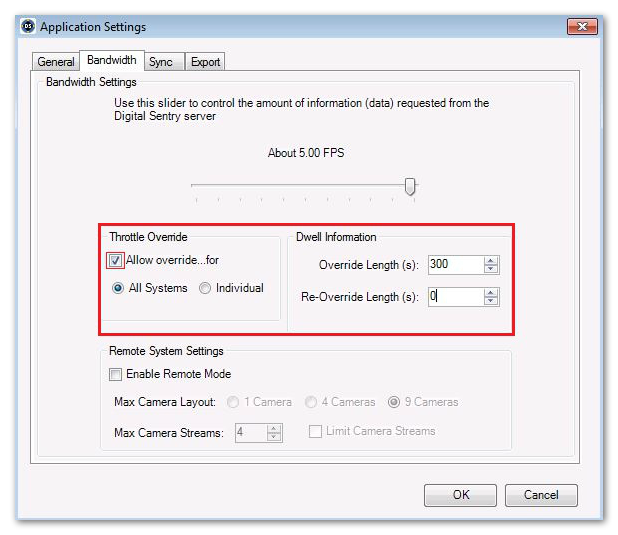
Task: Increase Max Camera Streams with up arrow
Action: (x=274, y=429)
